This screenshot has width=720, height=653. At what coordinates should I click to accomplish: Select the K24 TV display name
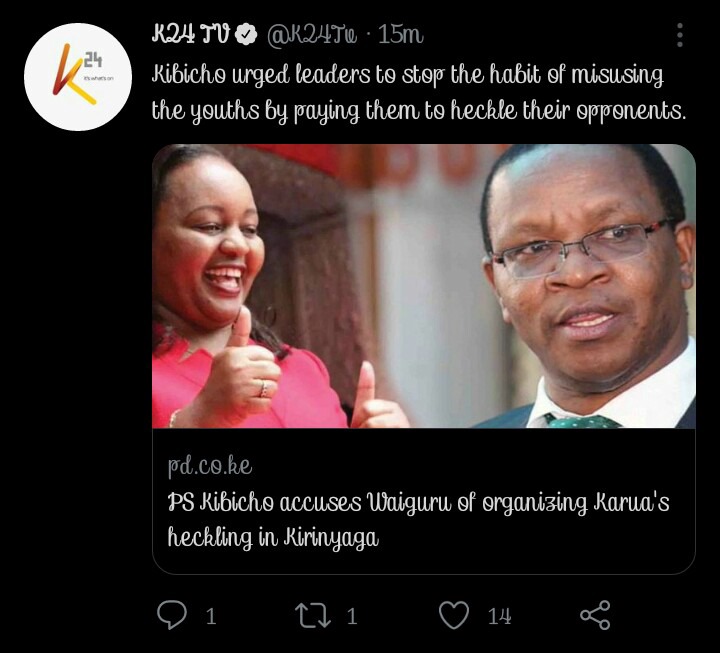tap(190, 34)
